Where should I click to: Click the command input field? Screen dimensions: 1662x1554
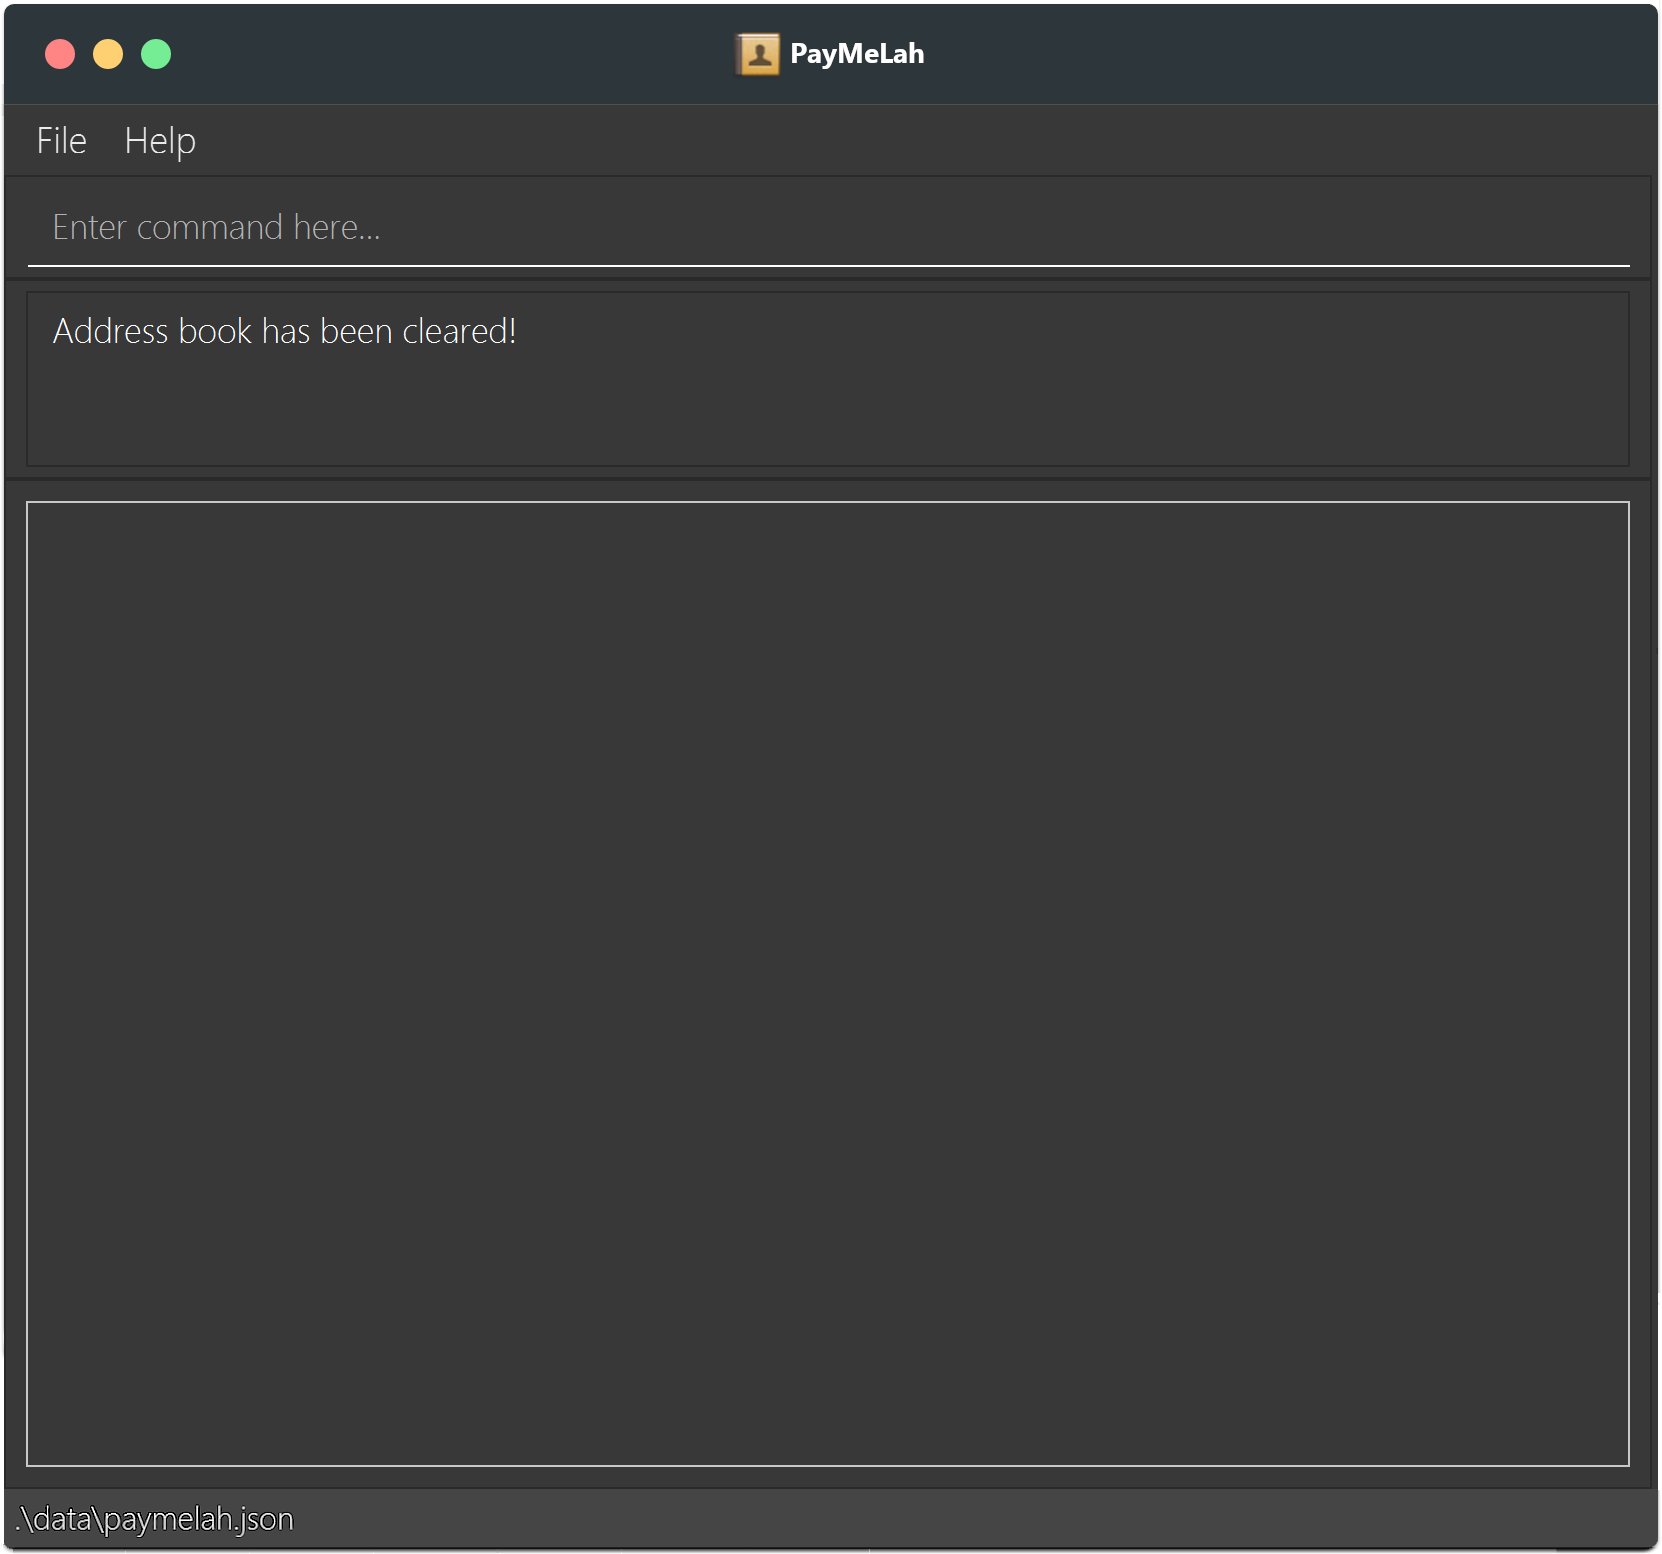828,228
